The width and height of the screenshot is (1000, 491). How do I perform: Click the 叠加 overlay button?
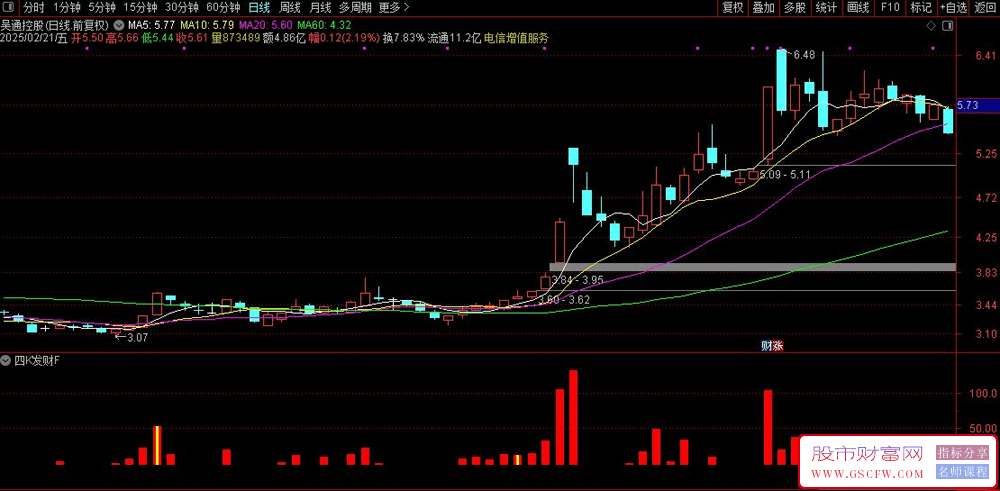763,8
